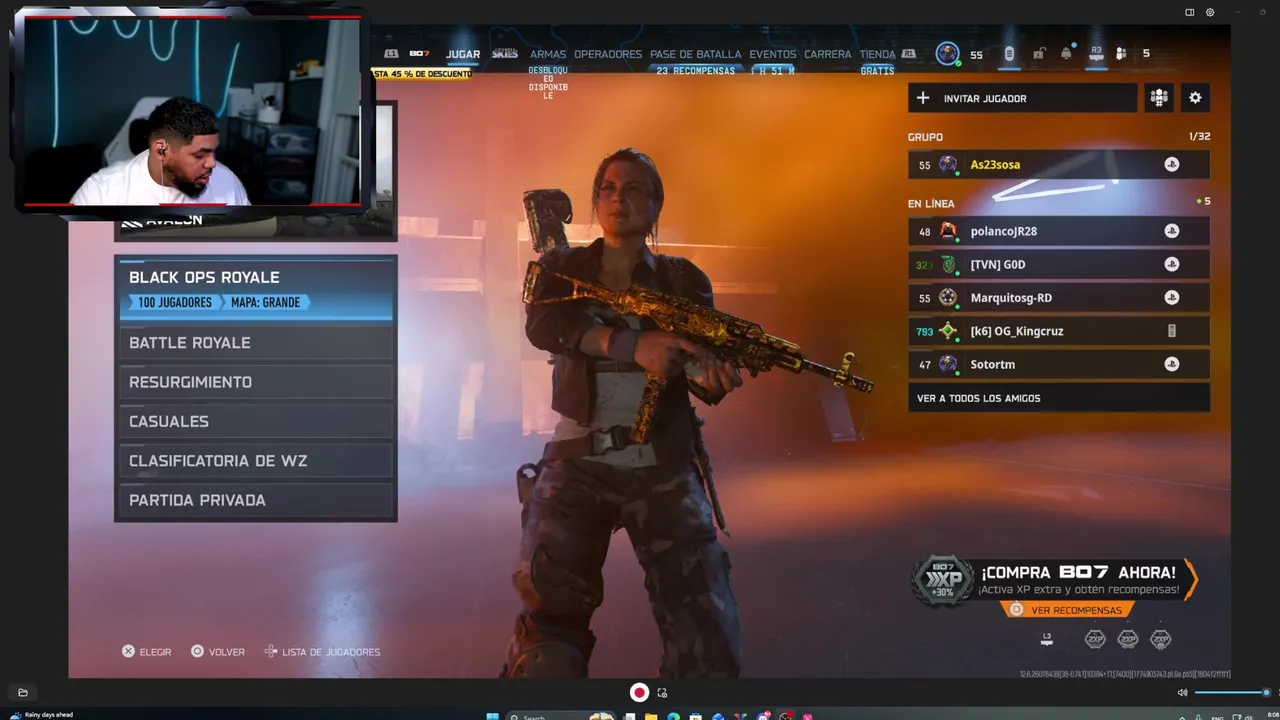Open the TIENDA tab

[878, 54]
